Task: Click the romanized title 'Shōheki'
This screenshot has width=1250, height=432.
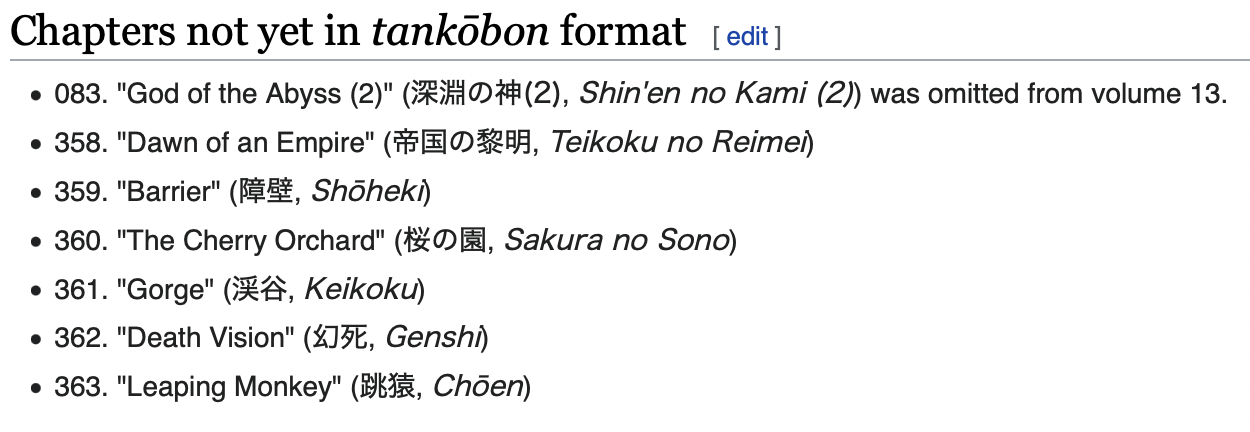Action: [x=367, y=192]
